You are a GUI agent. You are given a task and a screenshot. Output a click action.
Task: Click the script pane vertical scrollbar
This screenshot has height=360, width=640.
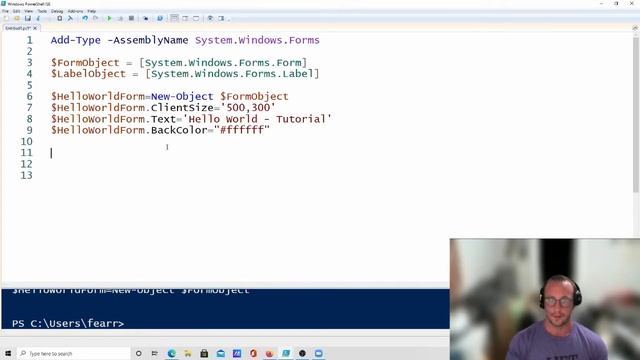[636, 115]
